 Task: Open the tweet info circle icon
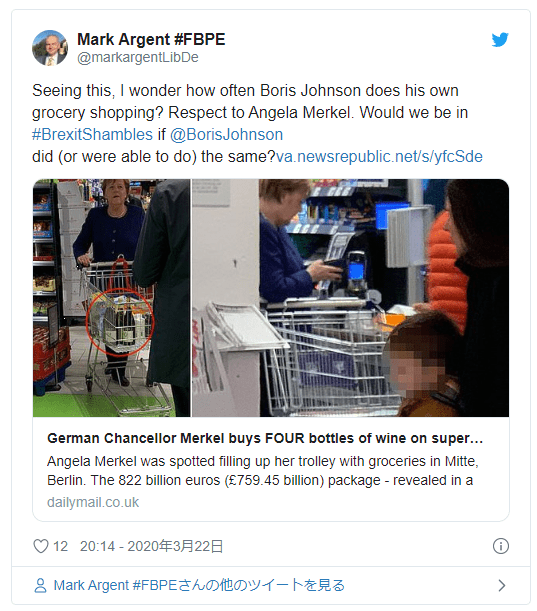coord(501,546)
